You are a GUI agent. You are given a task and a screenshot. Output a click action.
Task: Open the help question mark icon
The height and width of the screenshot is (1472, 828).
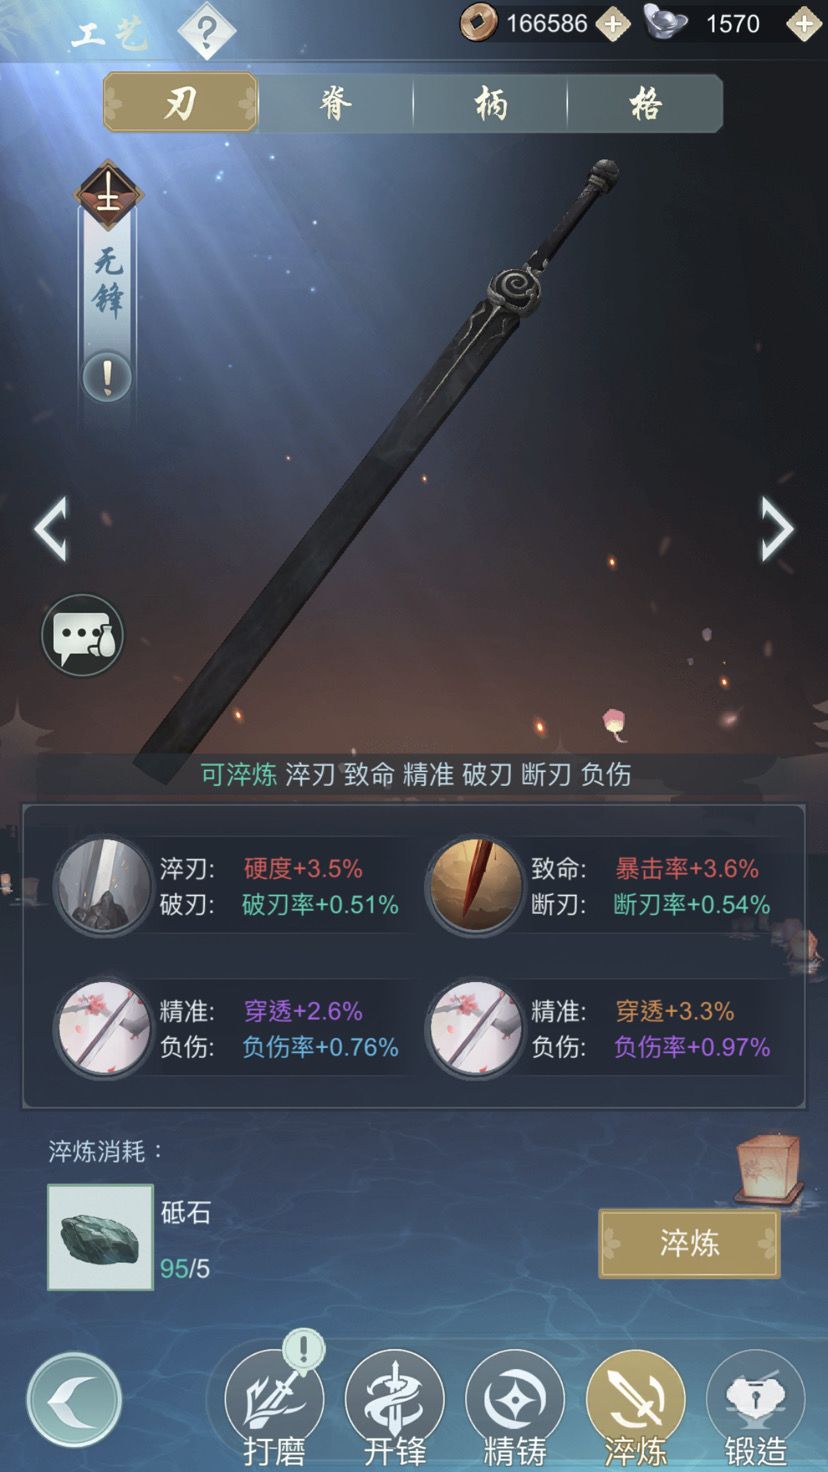(x=207, y=30)
